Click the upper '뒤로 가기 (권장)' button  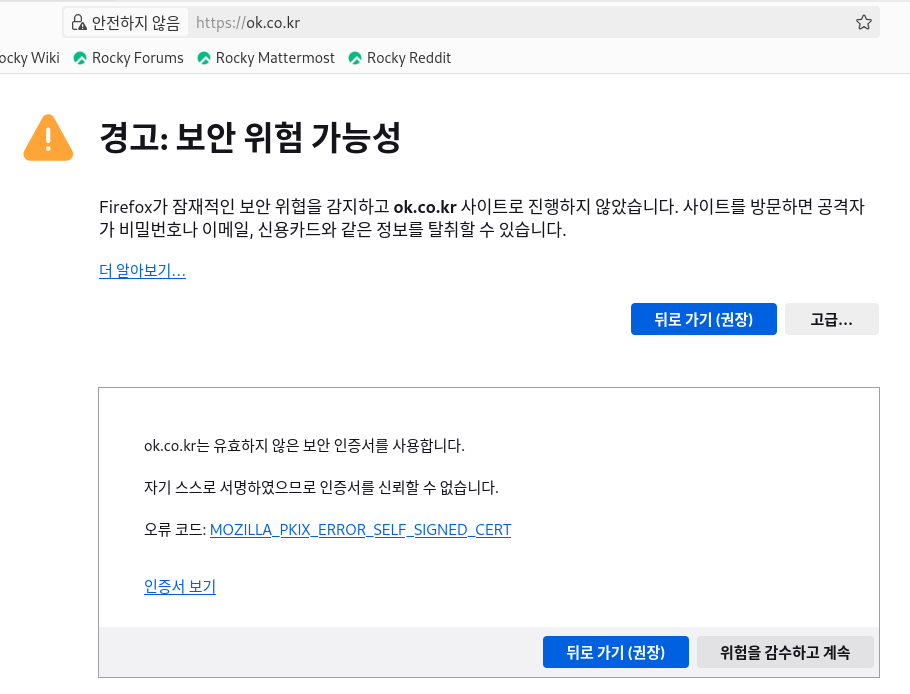tap(703, 319)
